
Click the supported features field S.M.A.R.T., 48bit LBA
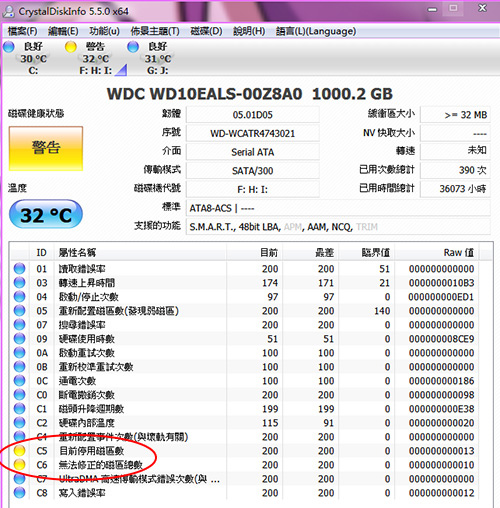pyautogui.click(x=338, y=227)
